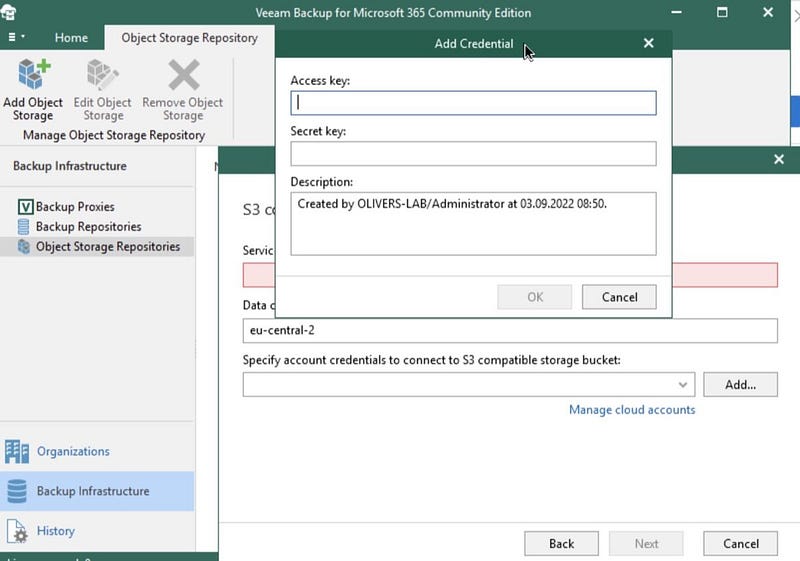Viewport: 800px width, 561px height.
Task: Click the red Service point field
Action: [x=724, y=275]
